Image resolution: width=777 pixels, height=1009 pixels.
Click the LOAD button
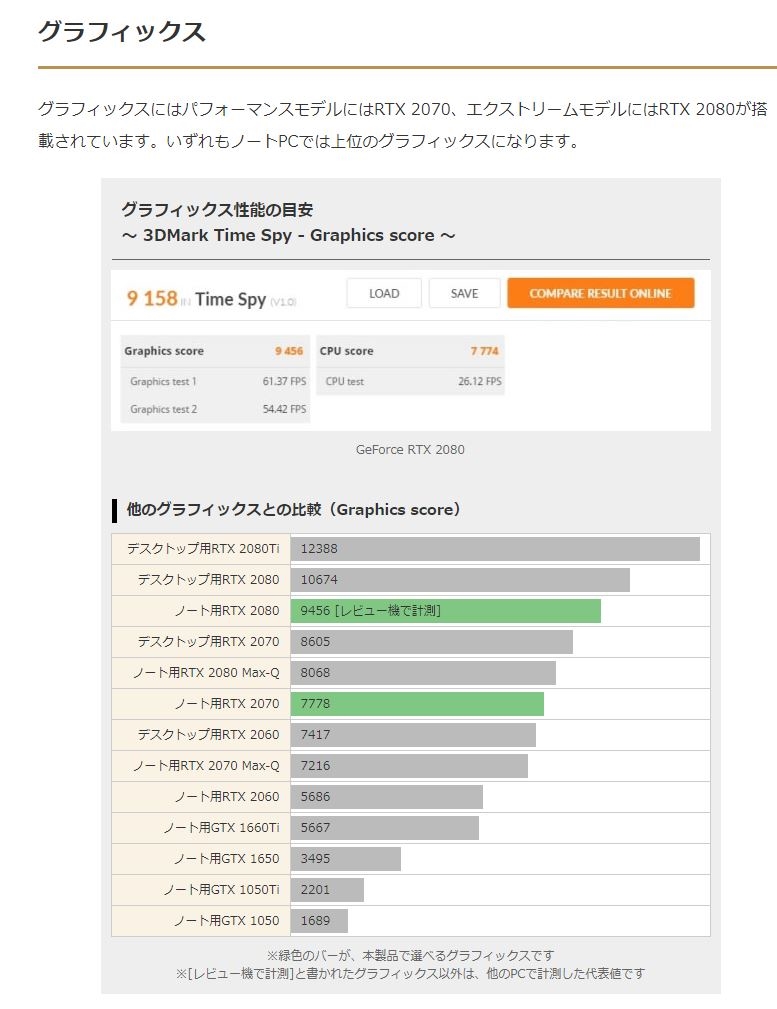pos(384,293)
